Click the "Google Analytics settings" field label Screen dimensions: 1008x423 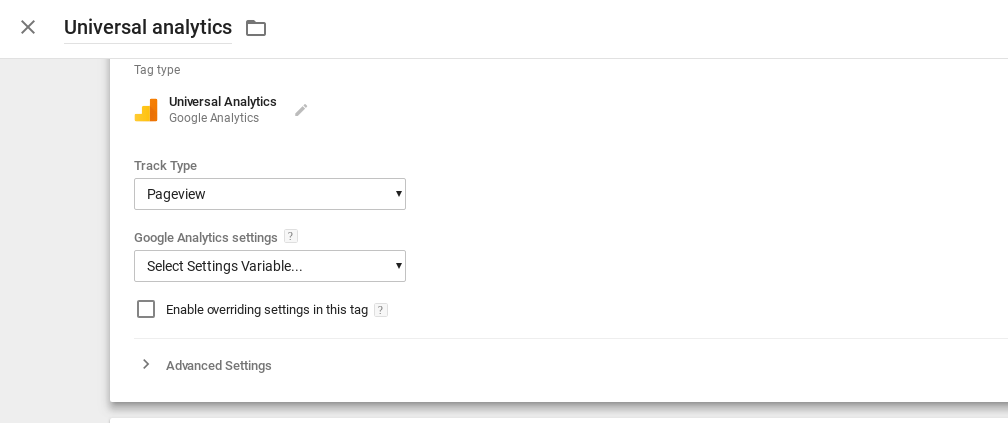click(x=206, y=238)
